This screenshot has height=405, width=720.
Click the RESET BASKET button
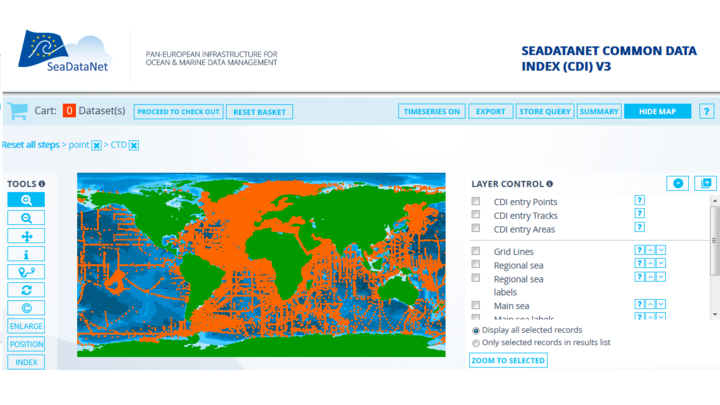(x=259, y=112)
